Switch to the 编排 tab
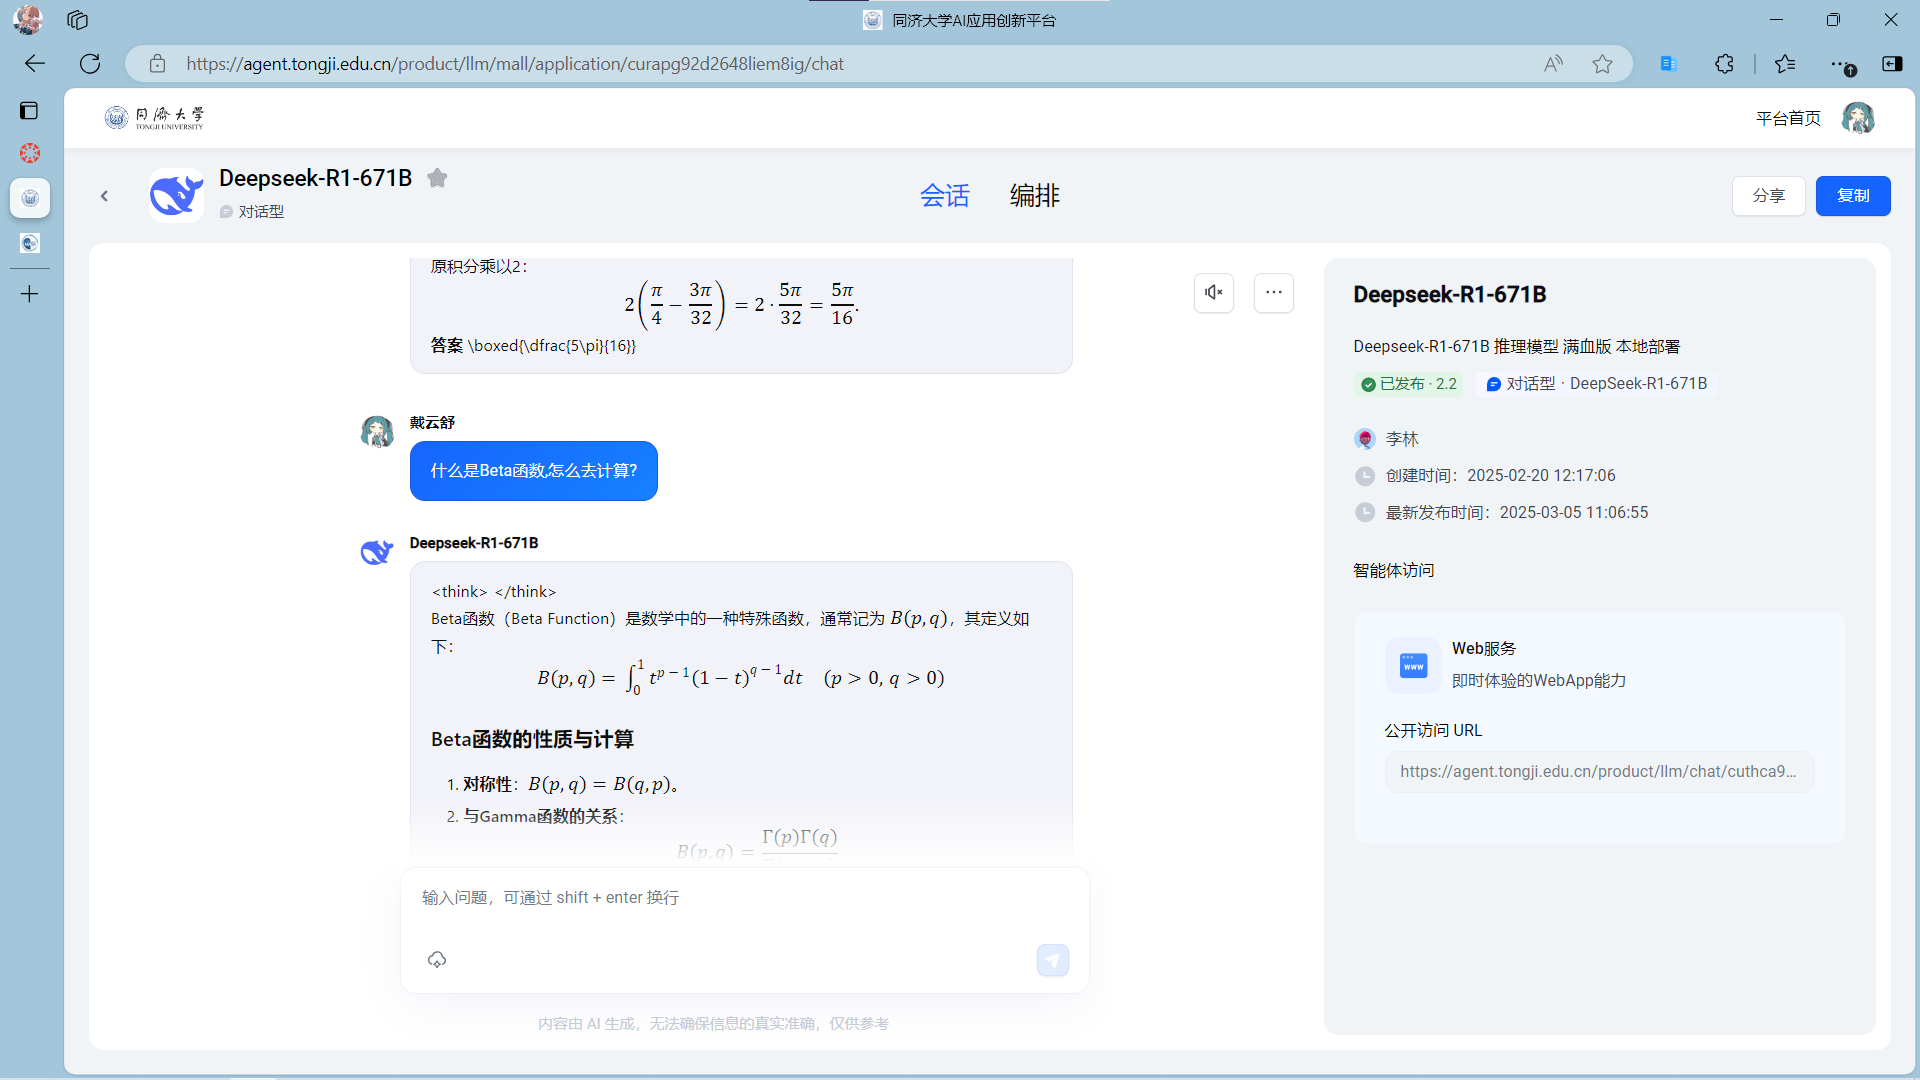1920x1080 pixels. point(1034,195)
